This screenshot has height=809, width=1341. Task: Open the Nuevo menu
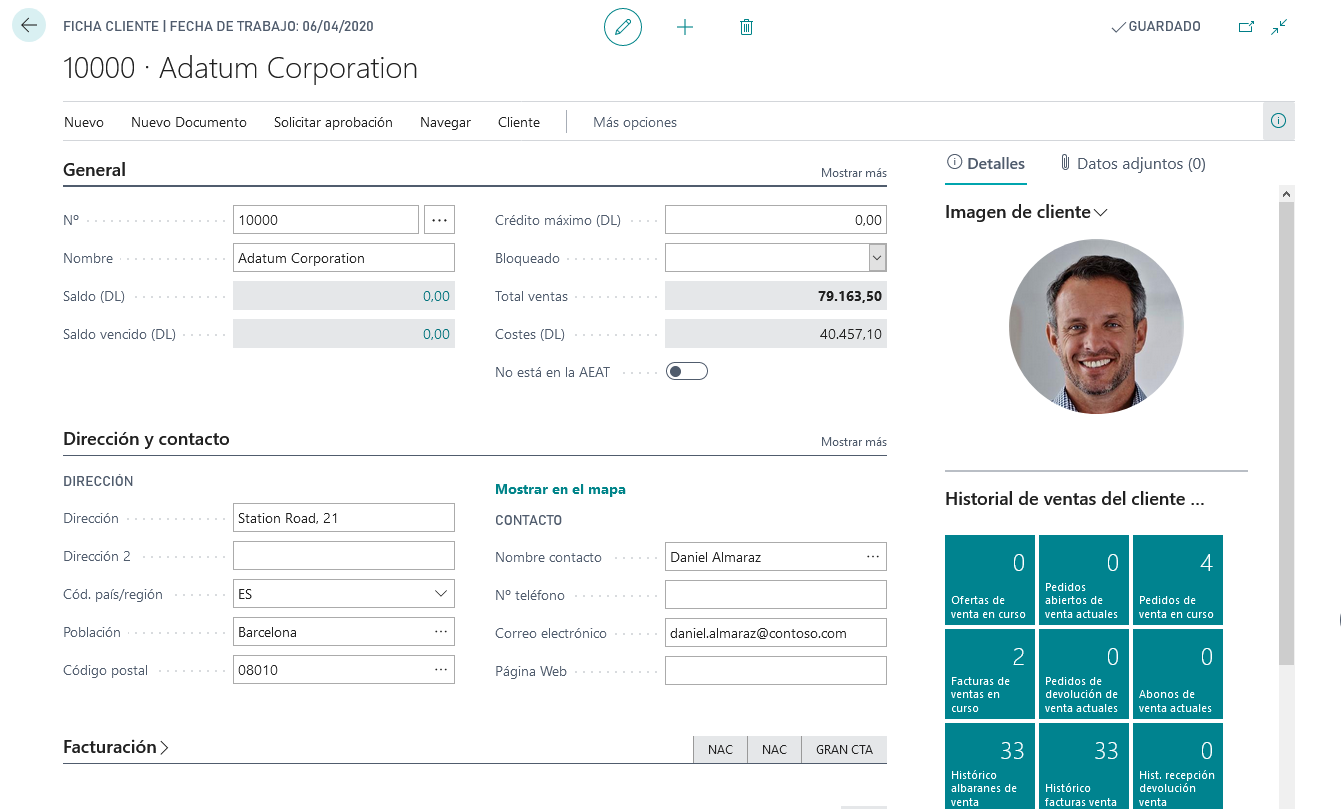coord(84,122)
